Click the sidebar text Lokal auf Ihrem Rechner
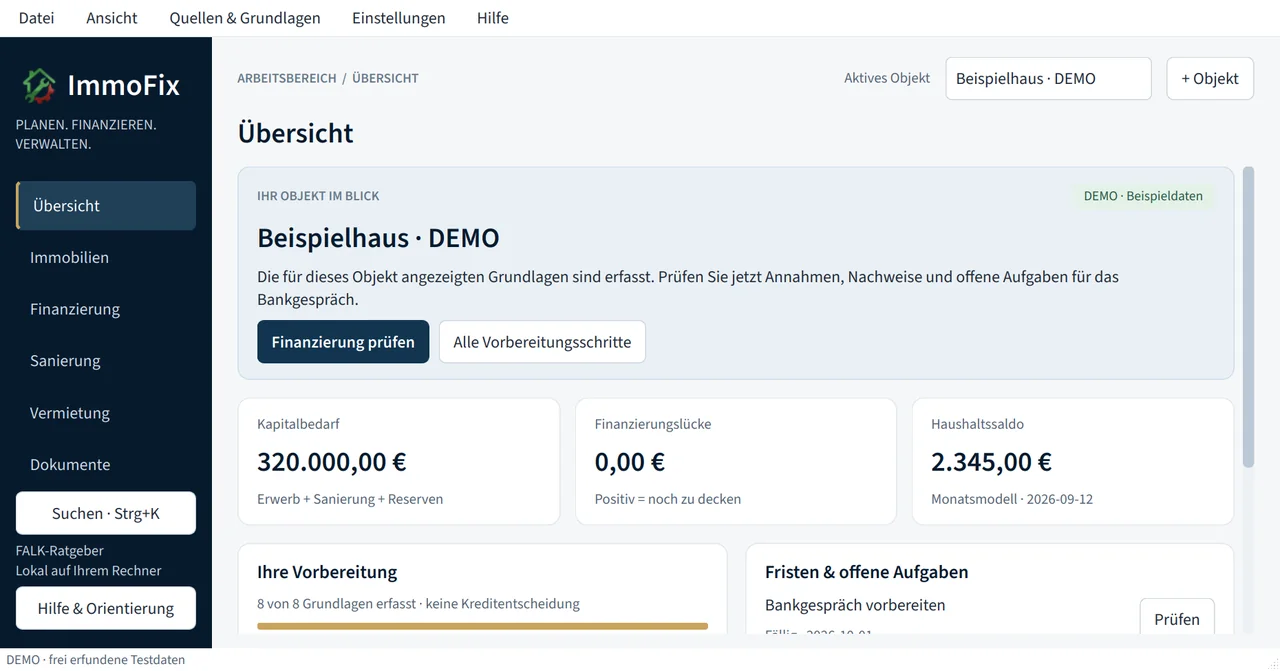This screenshot has height=671, width=1280. pos(89,571)
